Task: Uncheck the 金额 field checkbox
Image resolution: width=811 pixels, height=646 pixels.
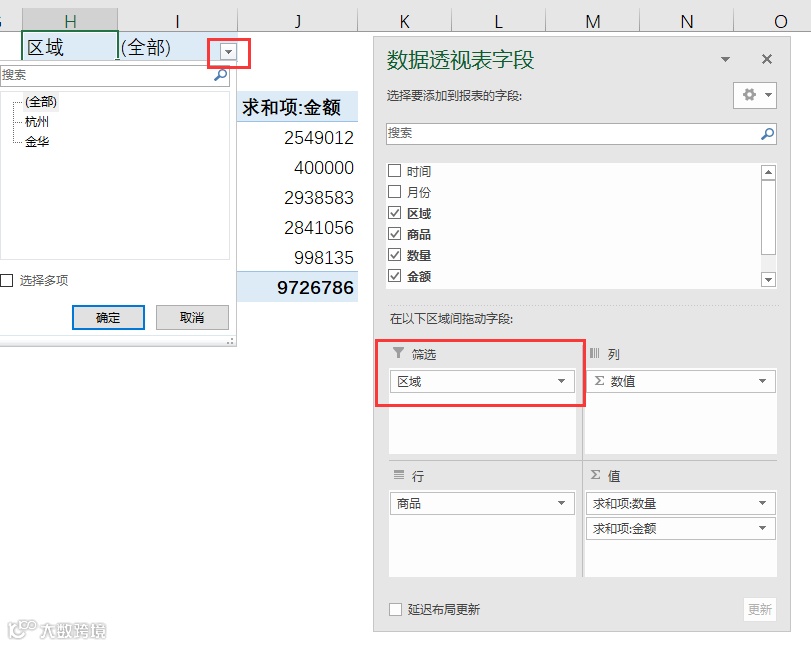Action: pos(394,276)
